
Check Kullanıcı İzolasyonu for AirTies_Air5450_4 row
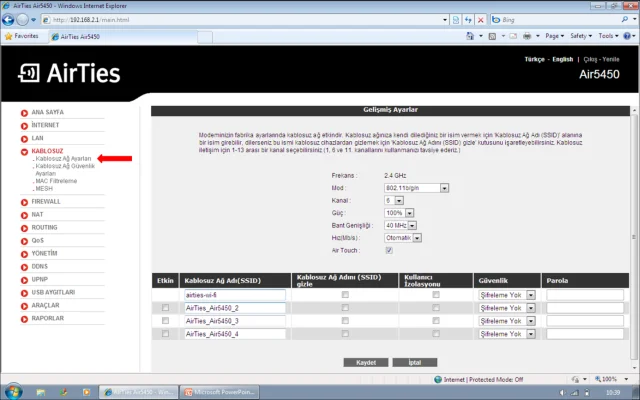tap(436, 333)
